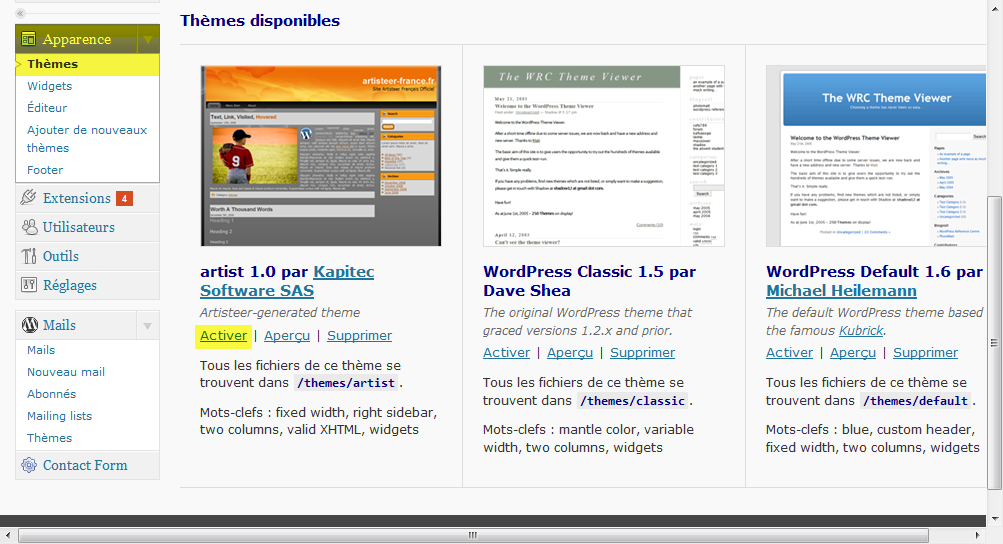Click the /themes/default path text
The image size is (1003, 544).
pos(915,401)
